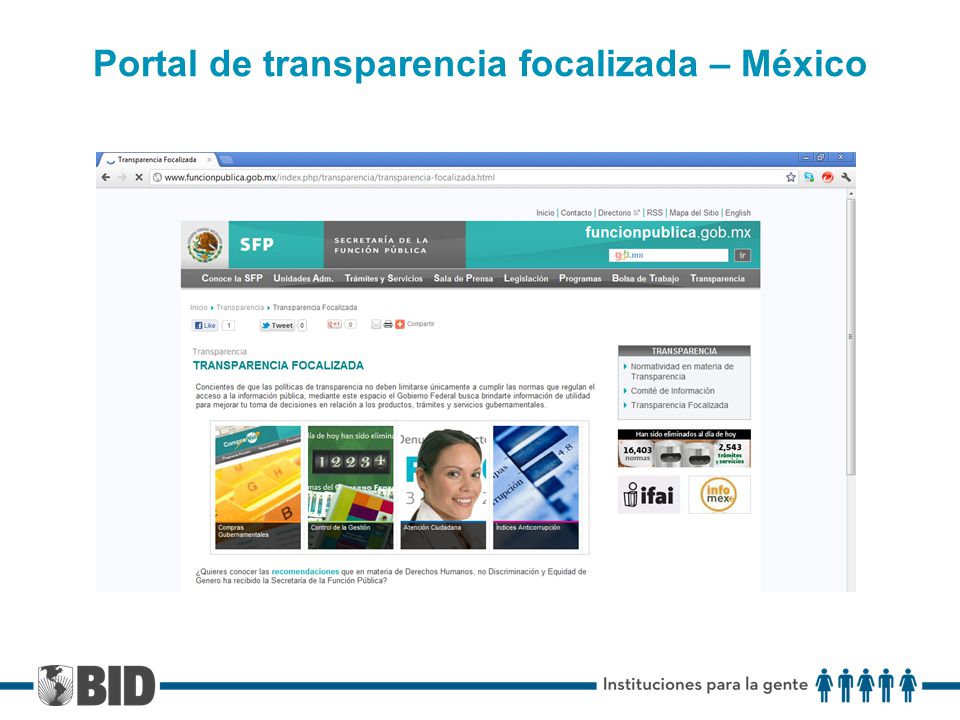Open the Bolsa de Trabajo menu

(x=645, y=279)
